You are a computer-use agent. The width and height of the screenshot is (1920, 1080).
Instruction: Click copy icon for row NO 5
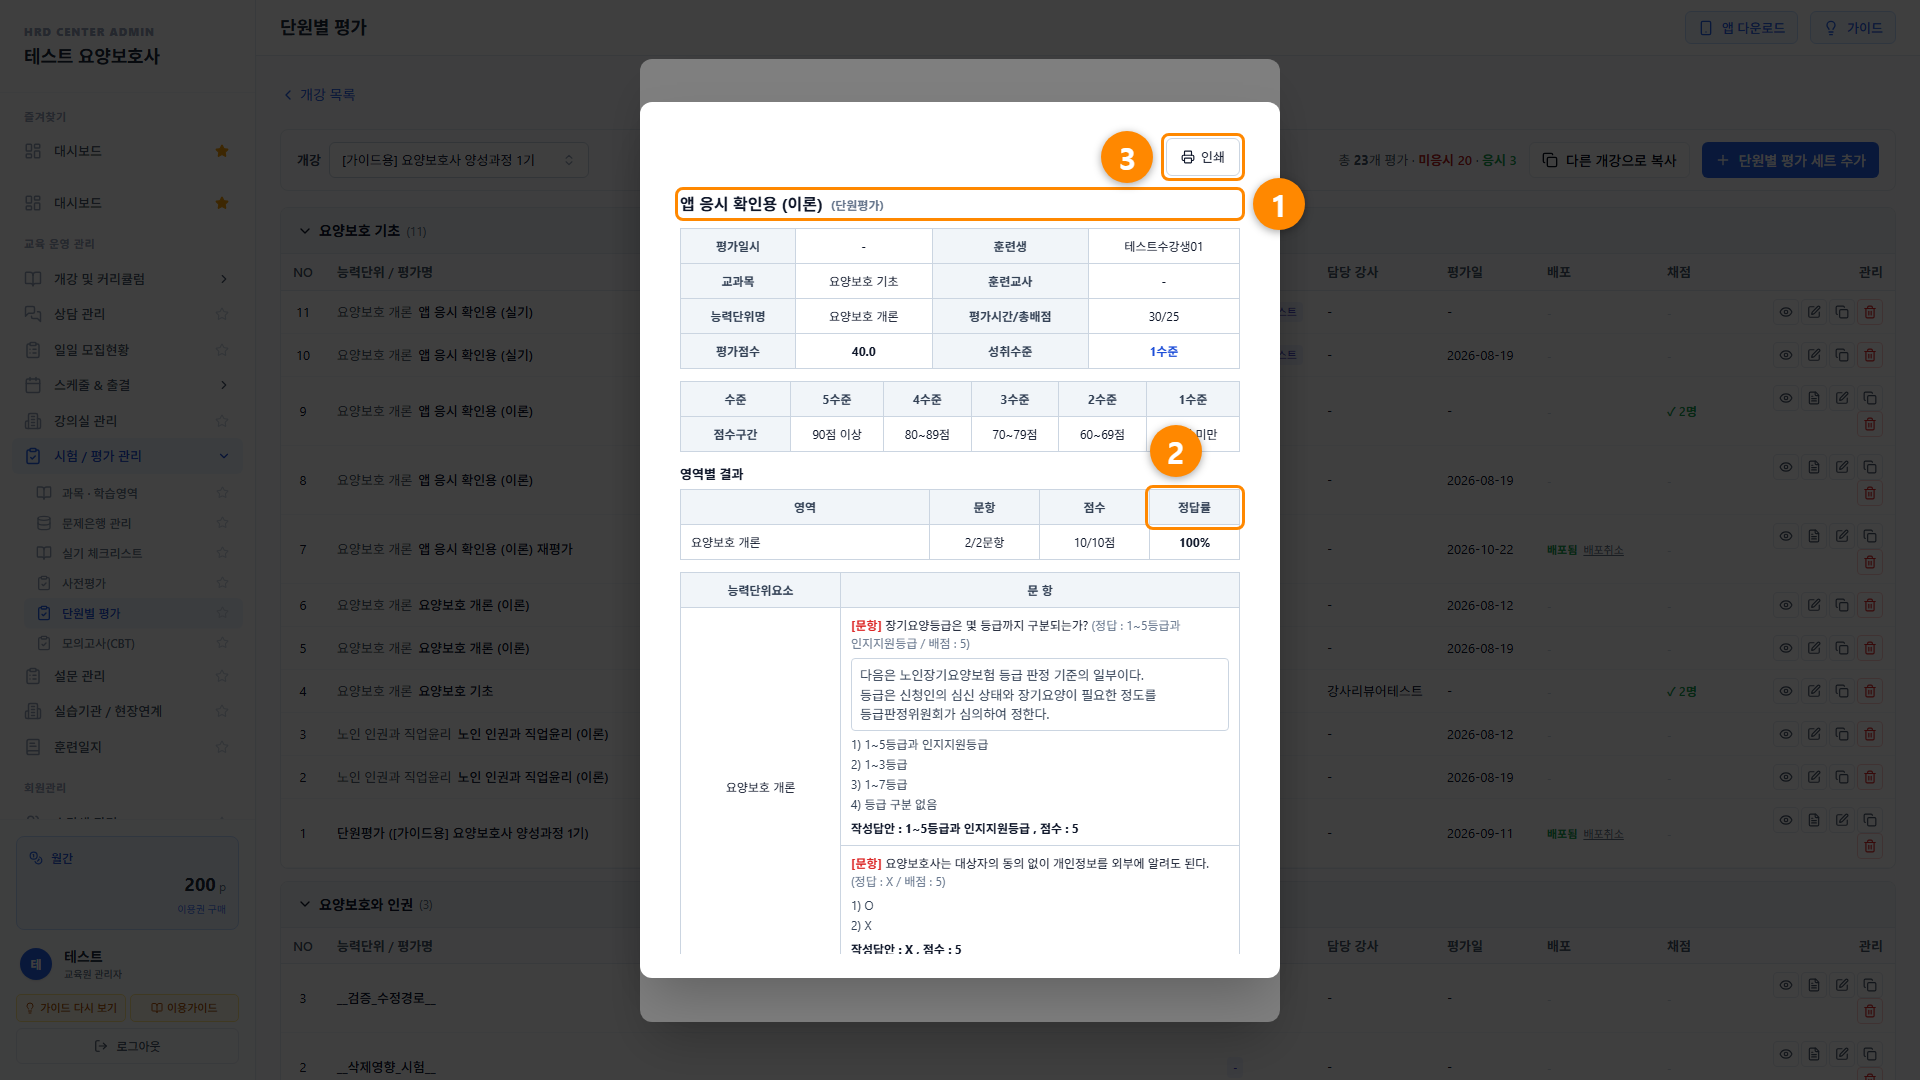[1841, 648]
